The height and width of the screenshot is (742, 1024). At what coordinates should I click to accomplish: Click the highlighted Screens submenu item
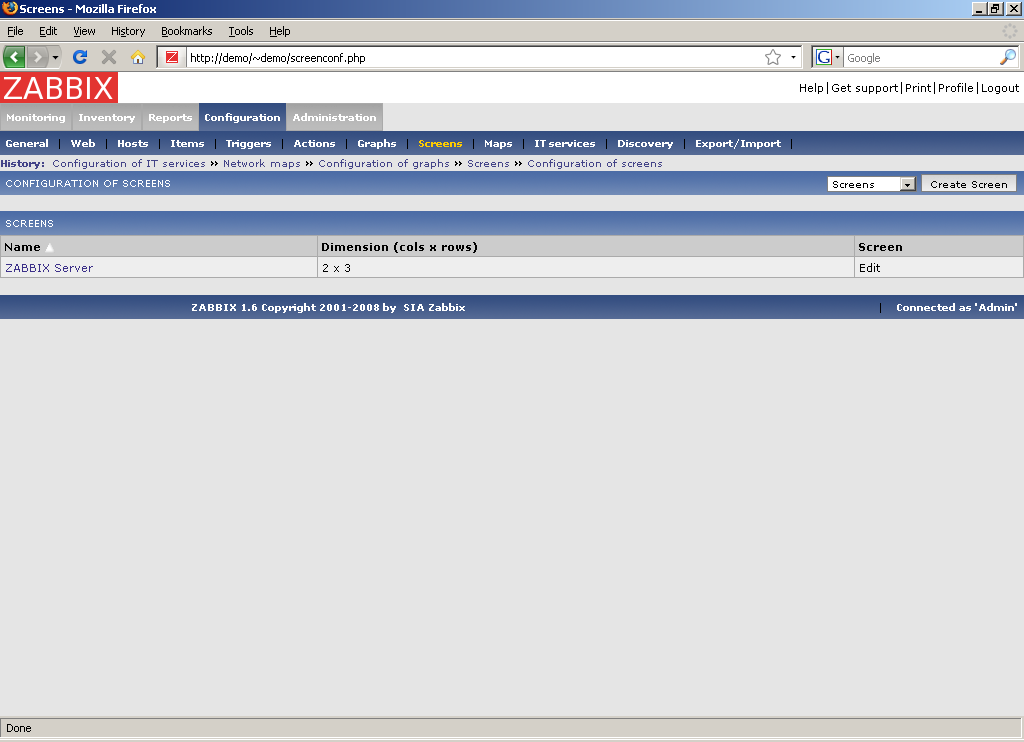point(440,143)
